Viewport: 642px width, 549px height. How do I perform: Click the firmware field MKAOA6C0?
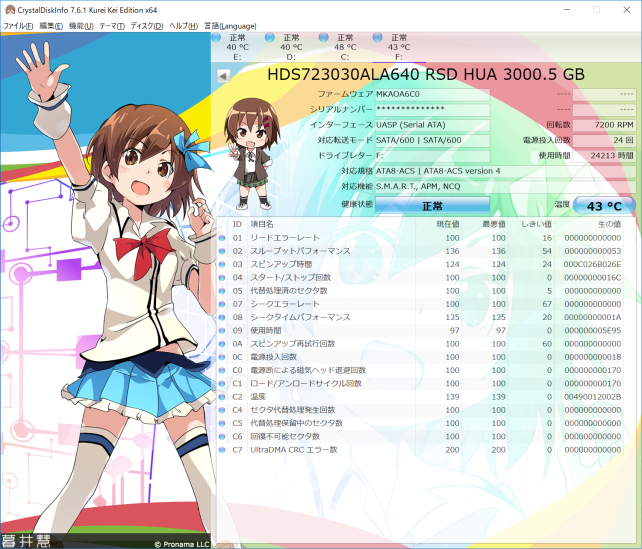432,94
